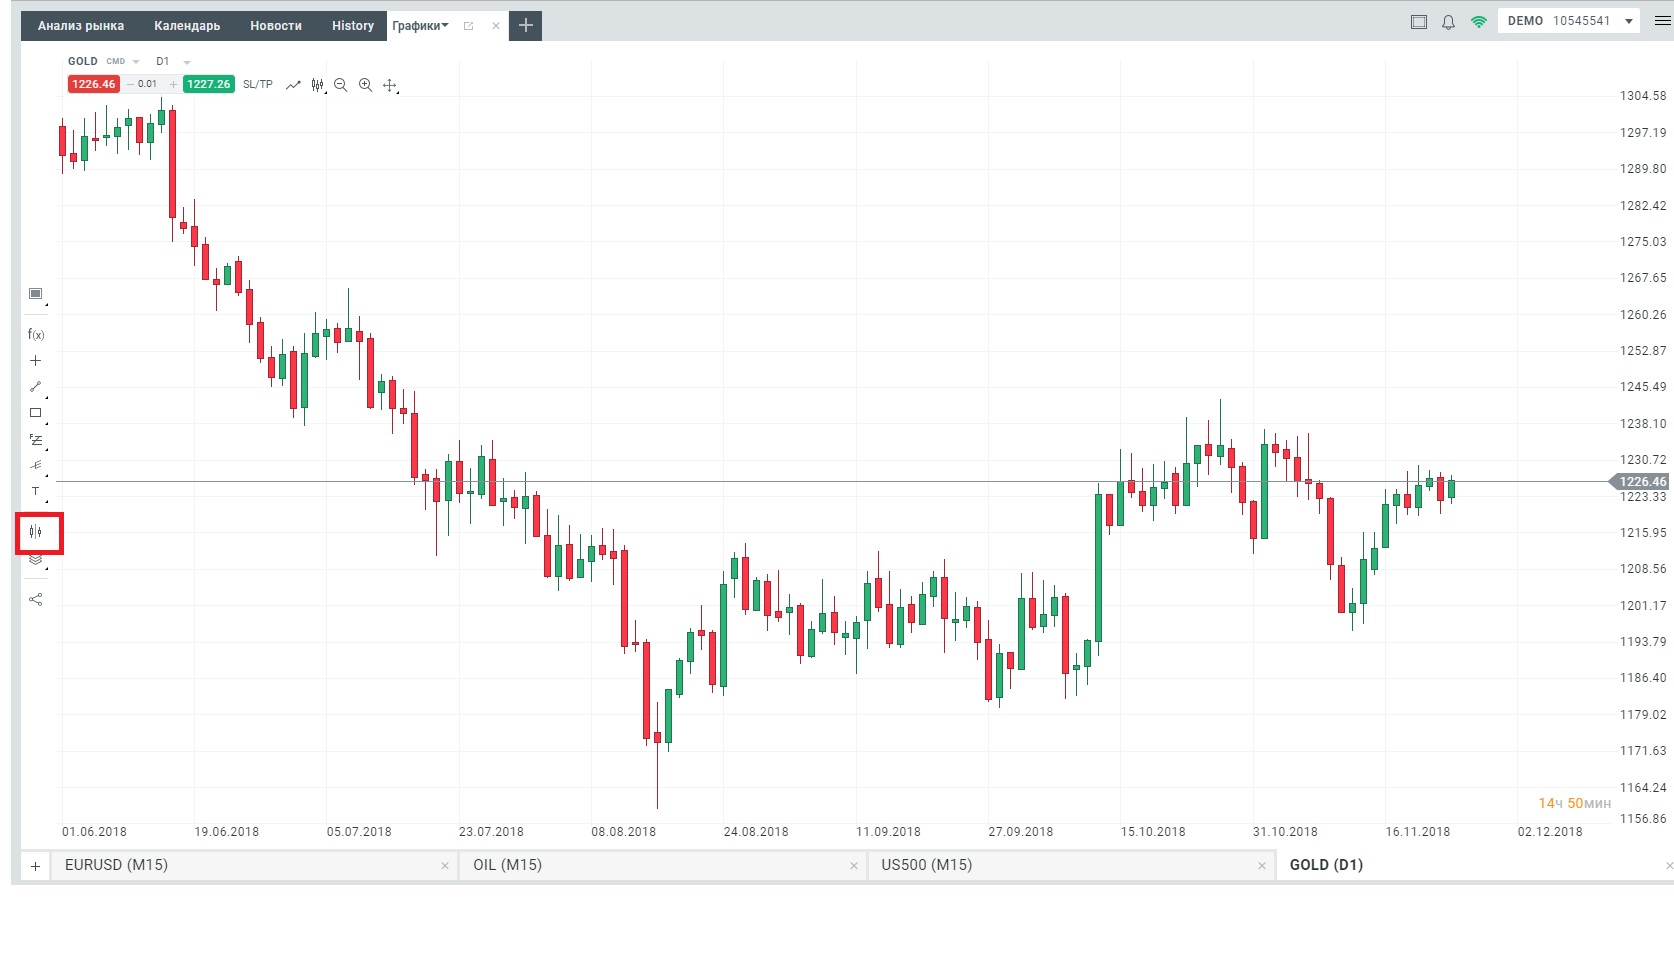Click the 1156.86 price axis label

[1643, 819]
